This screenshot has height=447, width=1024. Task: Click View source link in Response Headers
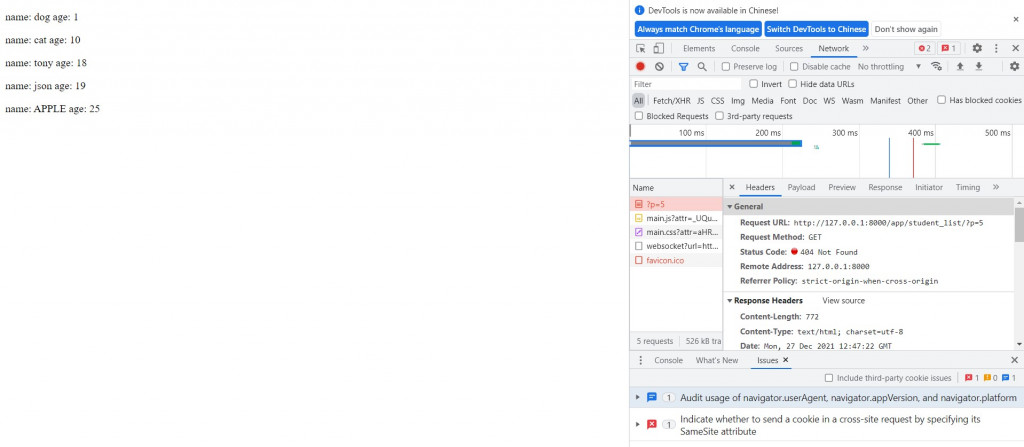click(843, 301)
